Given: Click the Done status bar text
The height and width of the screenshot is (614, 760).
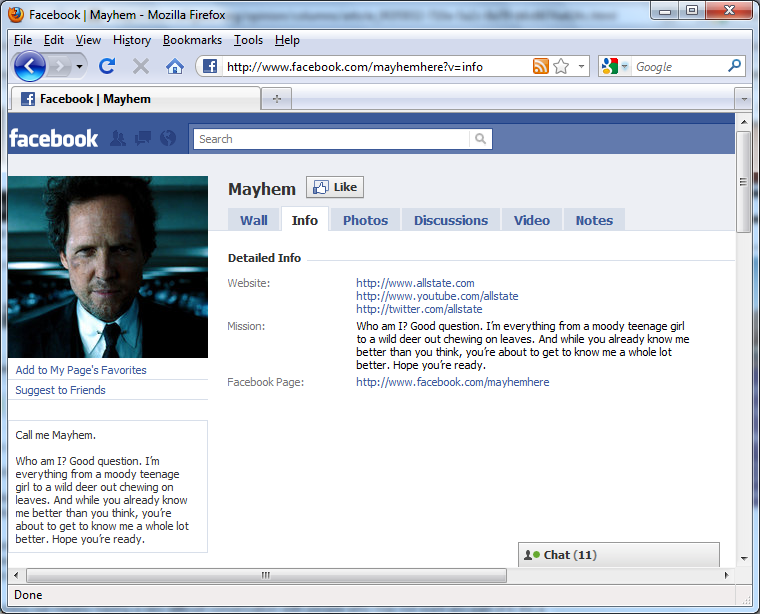Looking at the screenshot, I should [28, 595].
